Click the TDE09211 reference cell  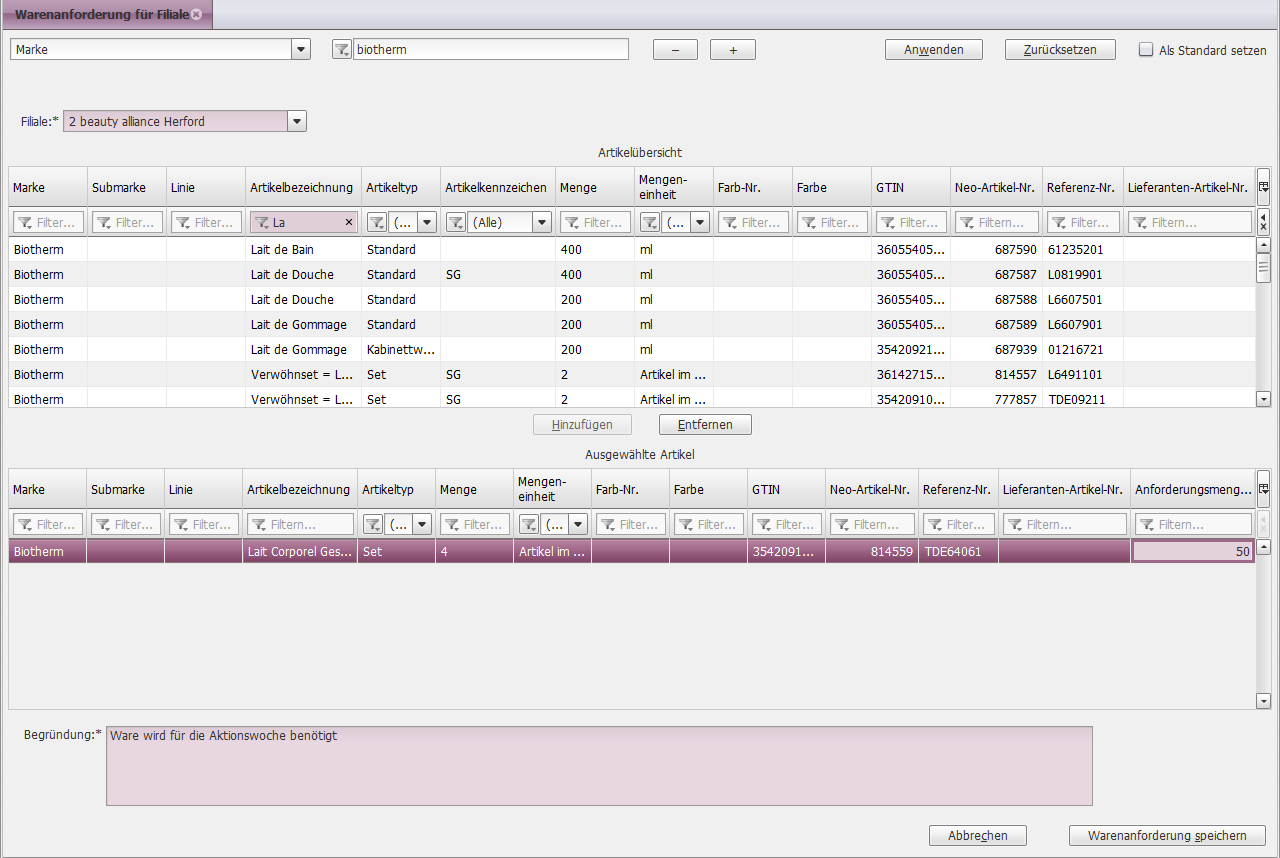coord(1082,399)
